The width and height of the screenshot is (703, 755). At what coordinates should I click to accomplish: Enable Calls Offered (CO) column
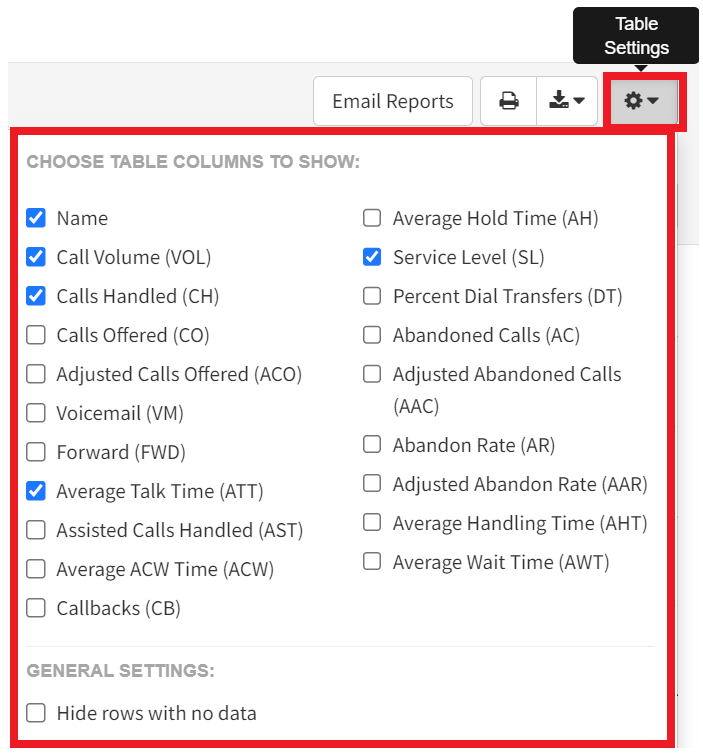tap(36, 335)
